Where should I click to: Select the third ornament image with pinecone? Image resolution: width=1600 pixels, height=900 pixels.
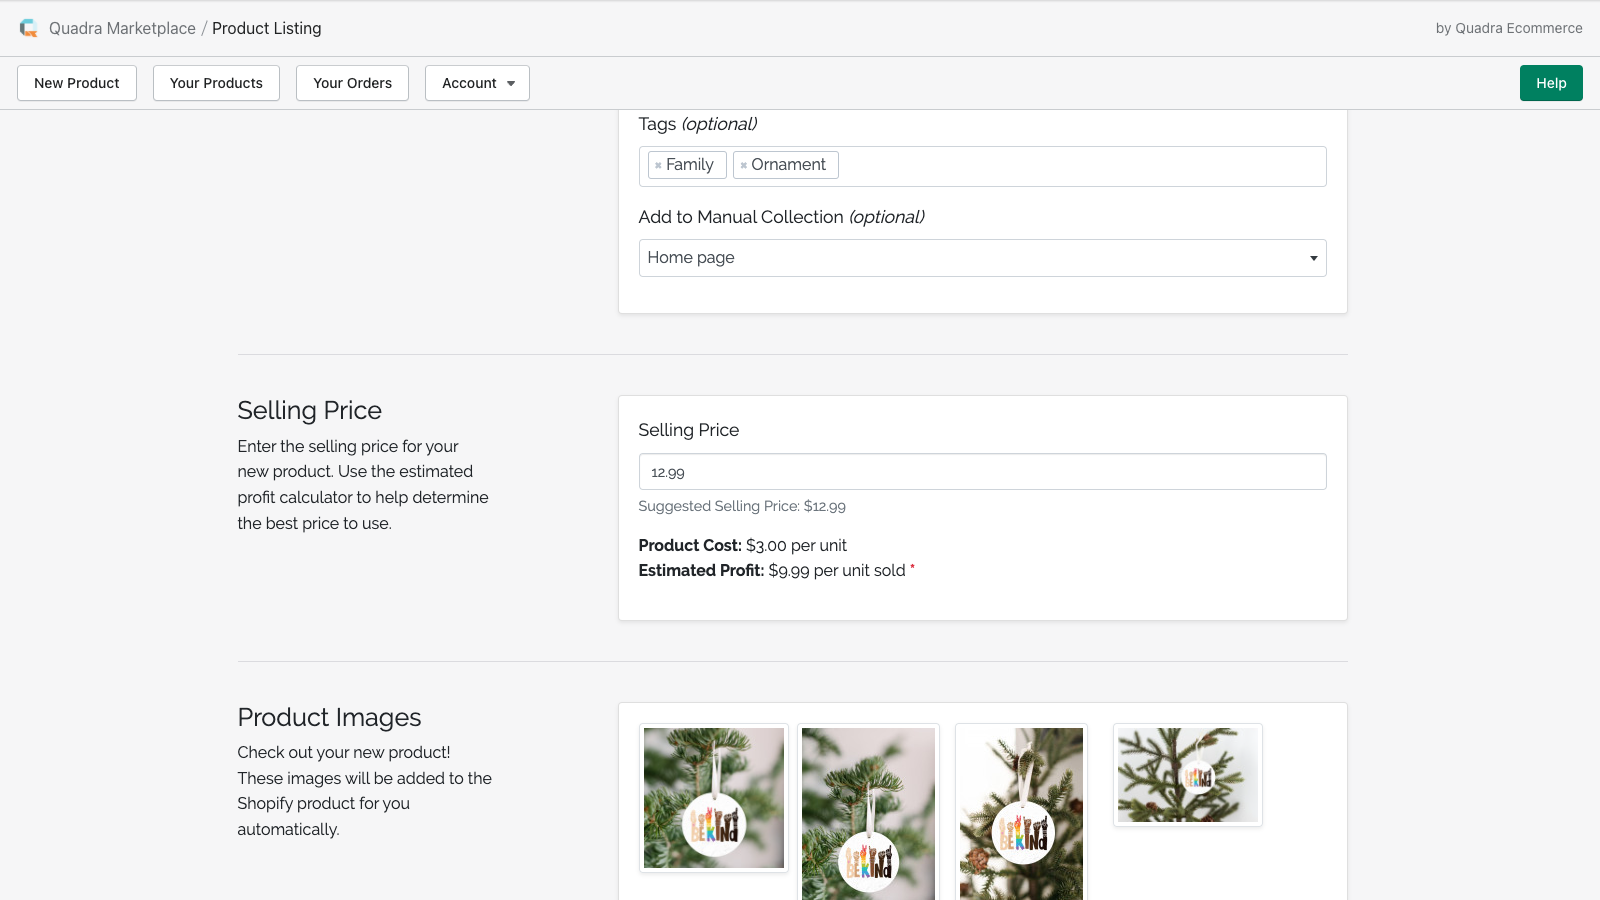[1021, 812]
